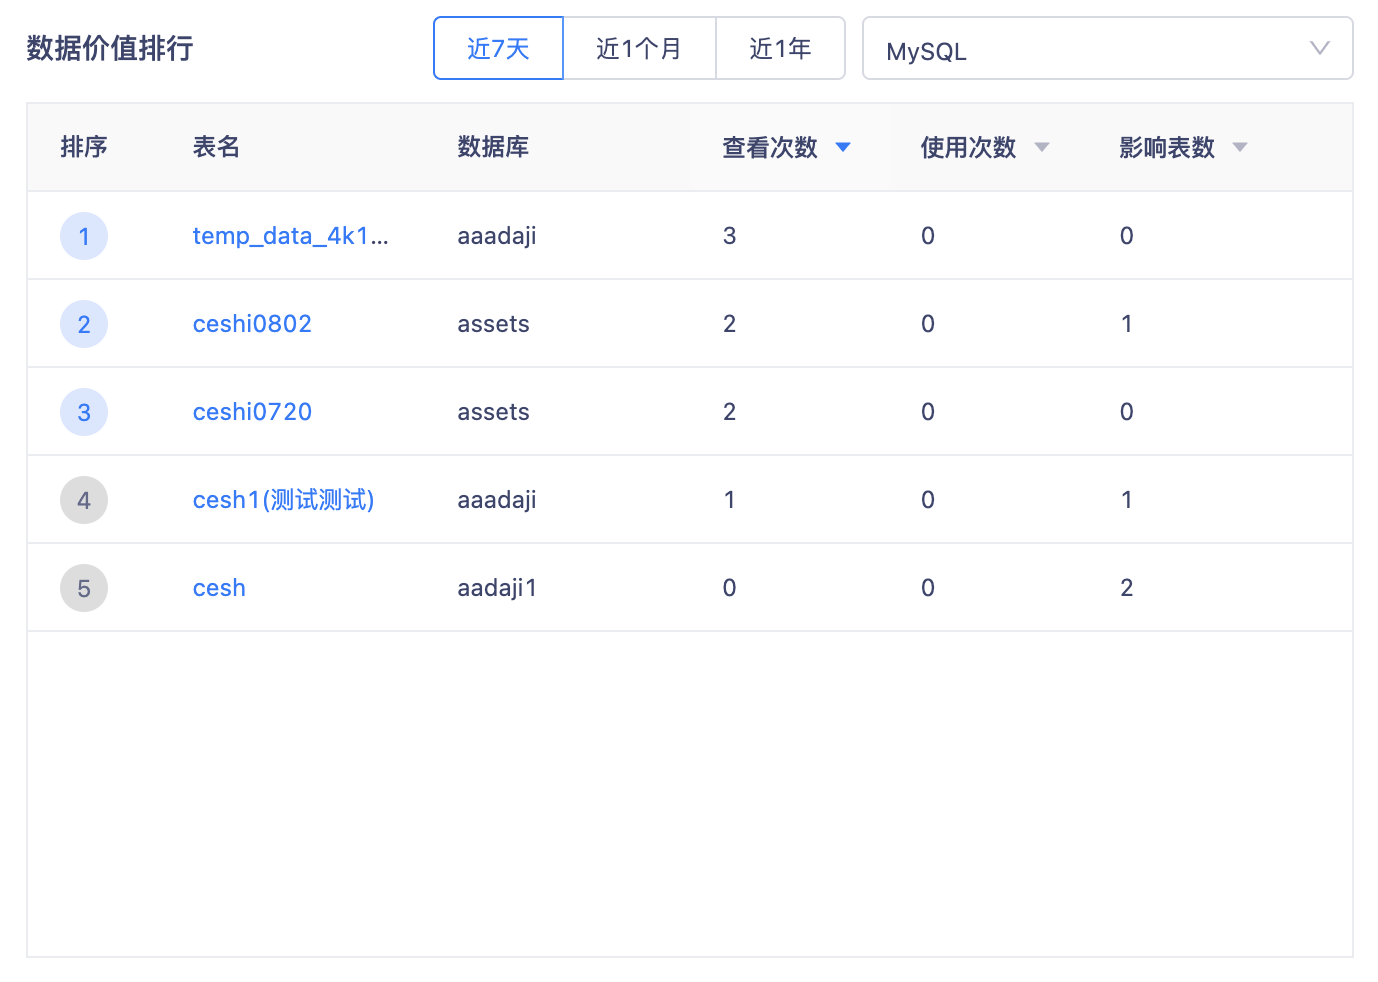This screenshot has height=982, width=1378.
Task: Expand dropdown via the chevron arrow
Action: pos(1319,48)
